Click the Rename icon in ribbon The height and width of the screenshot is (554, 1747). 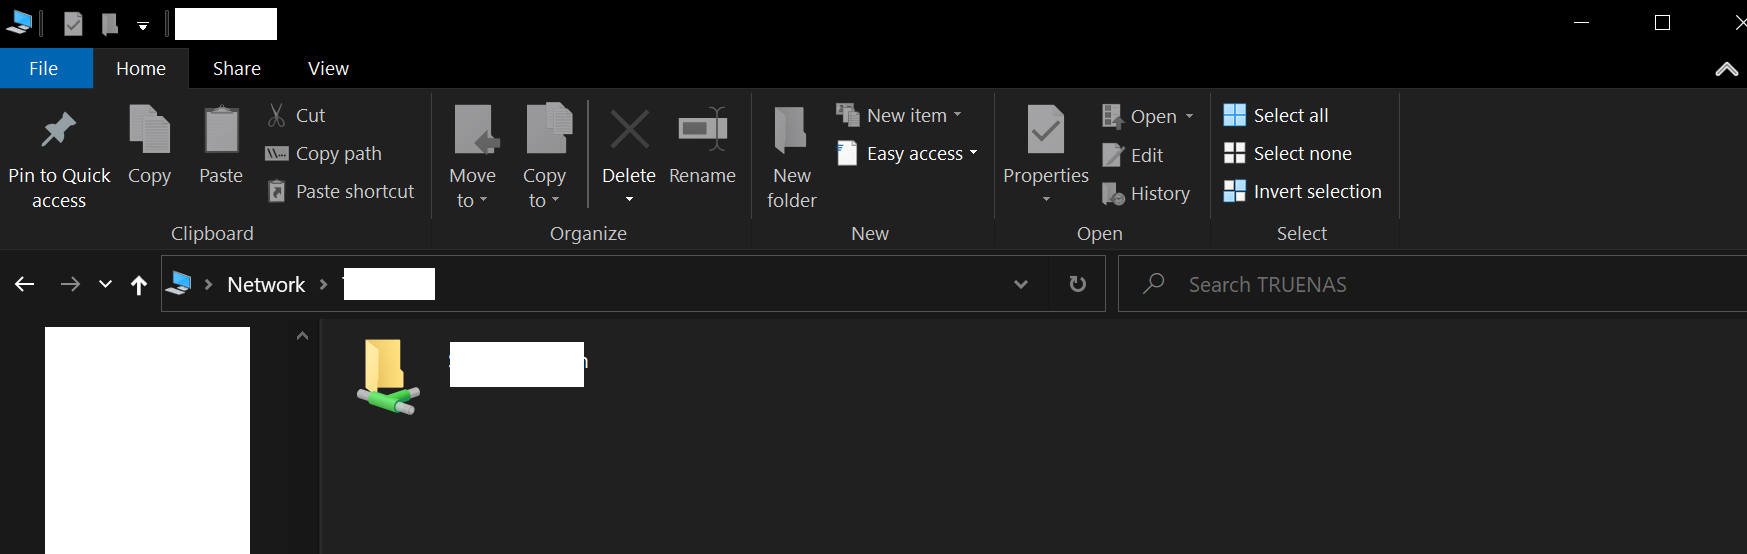point(702,131)
